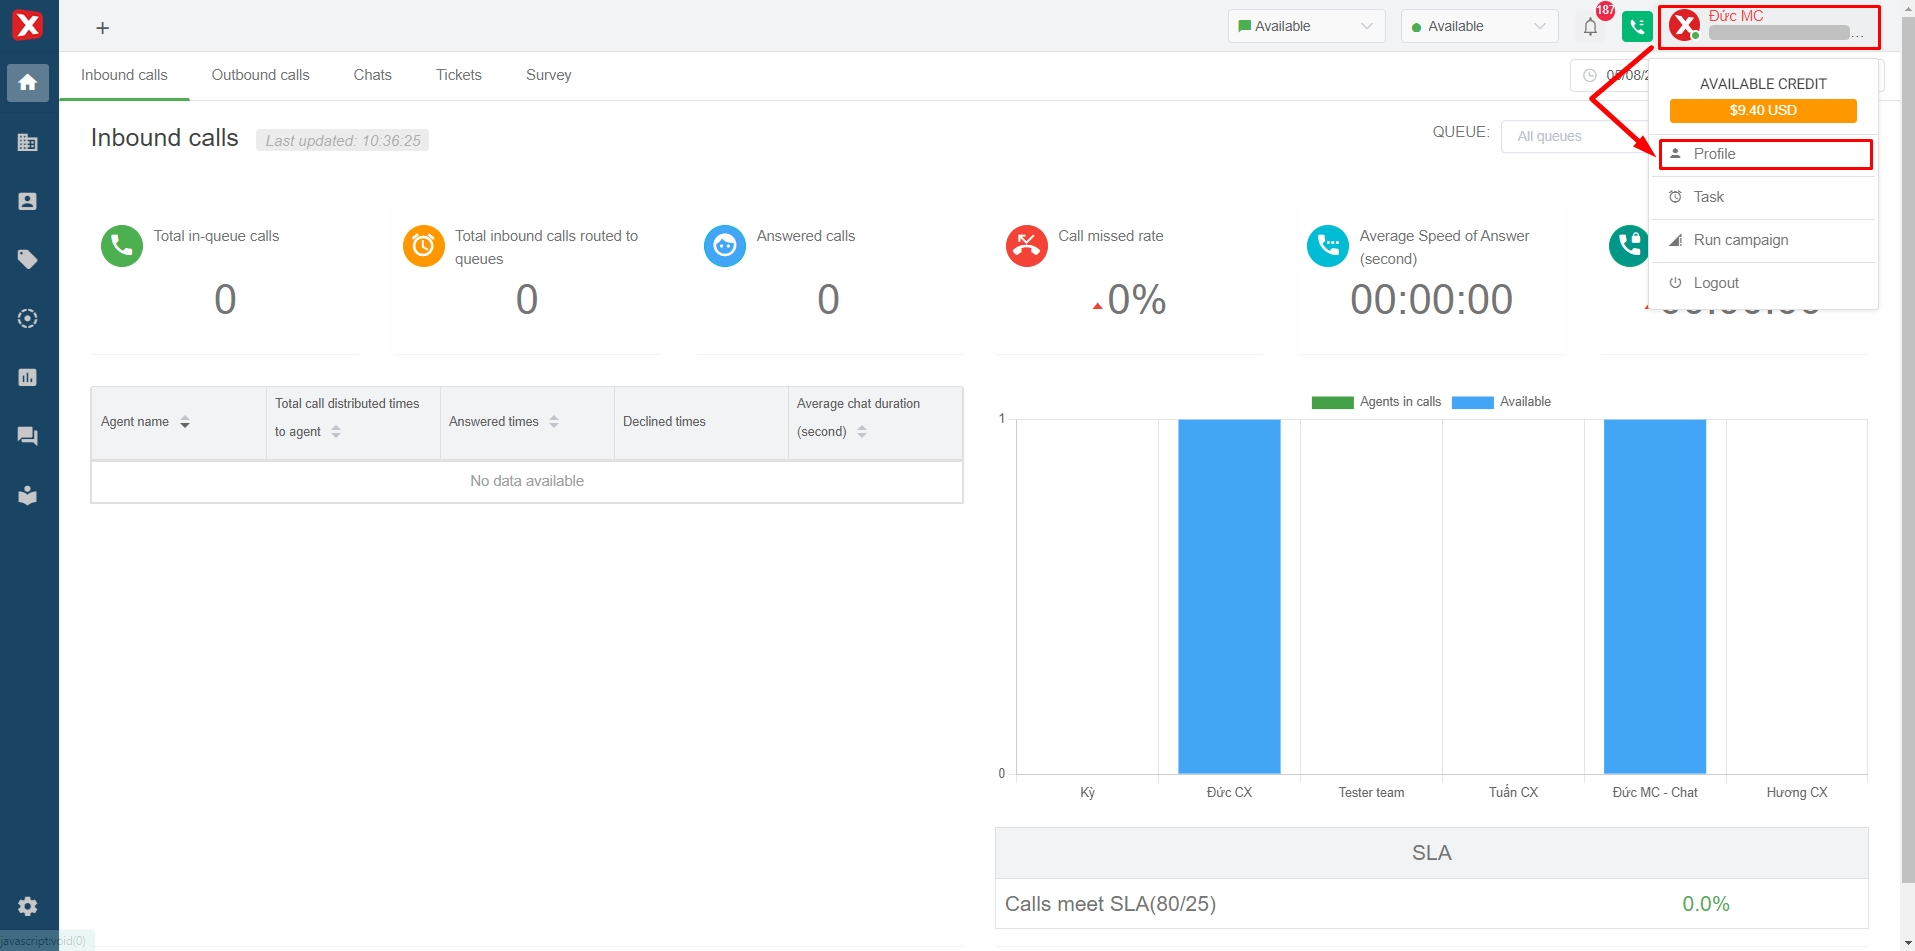Sort table by Agent name
The width and height of the screenshot is (1915, 951).
click(185, 422)
